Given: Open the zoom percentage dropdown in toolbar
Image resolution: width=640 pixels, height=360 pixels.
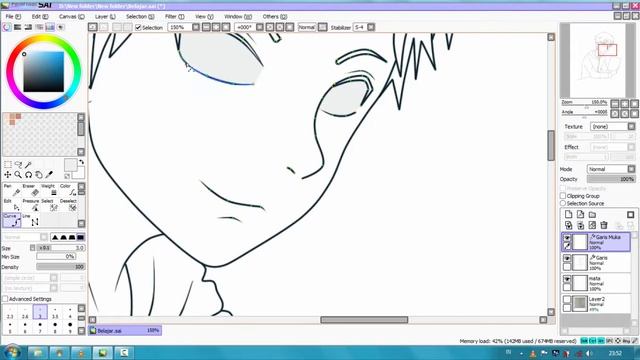Looking at the screenshot, I should [196, 27].
